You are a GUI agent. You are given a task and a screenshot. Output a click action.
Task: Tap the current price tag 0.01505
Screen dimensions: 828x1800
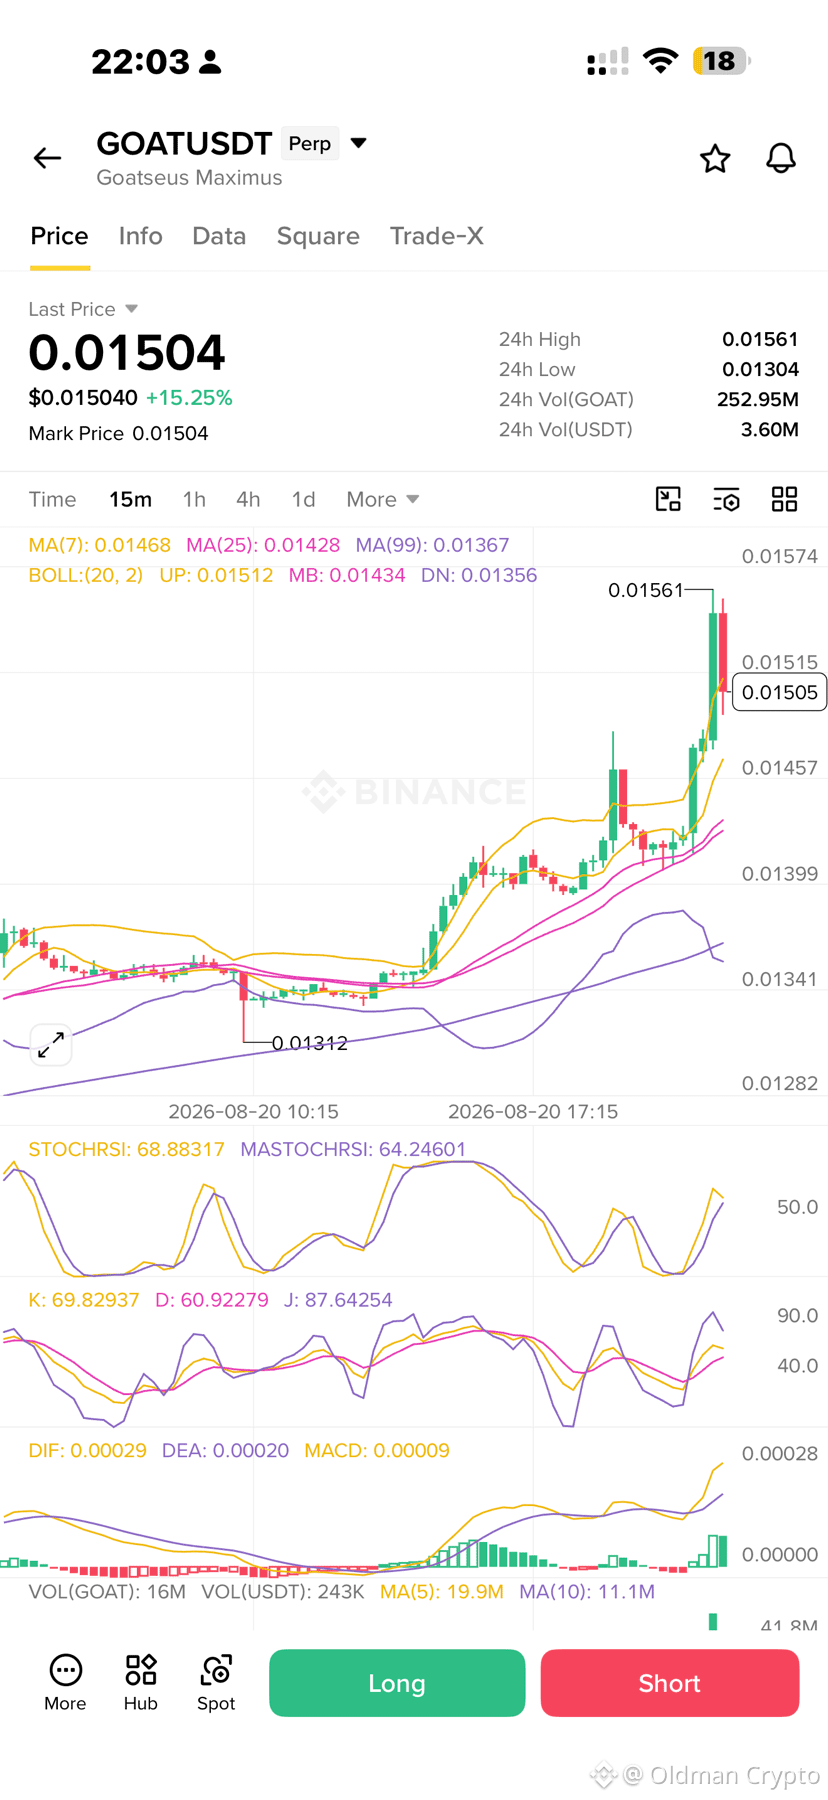tap(780, 692)
